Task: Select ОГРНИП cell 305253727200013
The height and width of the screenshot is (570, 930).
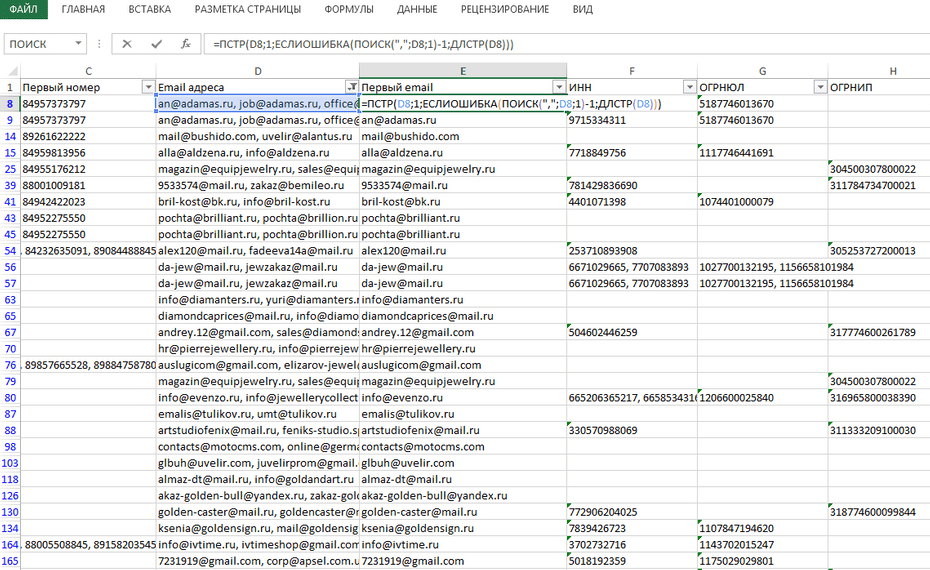Action: (x=879, y=251)
